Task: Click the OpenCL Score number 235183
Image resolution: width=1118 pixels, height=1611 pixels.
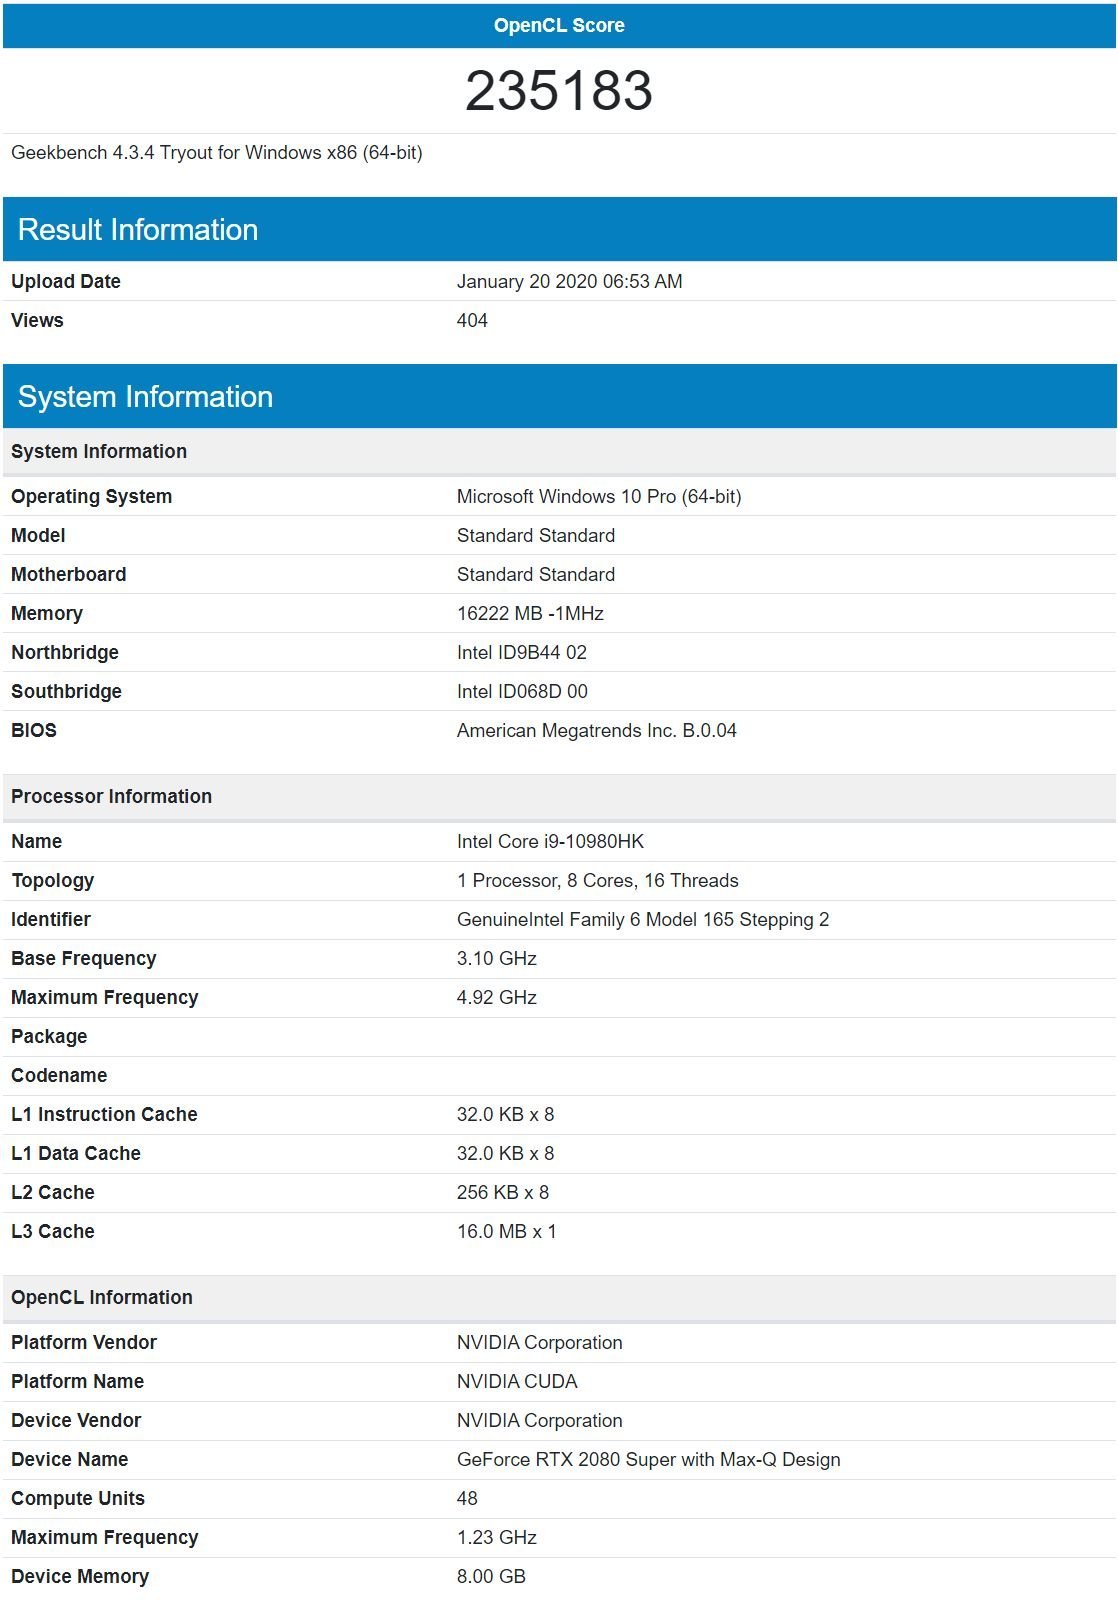Action: tap(559, 91)
